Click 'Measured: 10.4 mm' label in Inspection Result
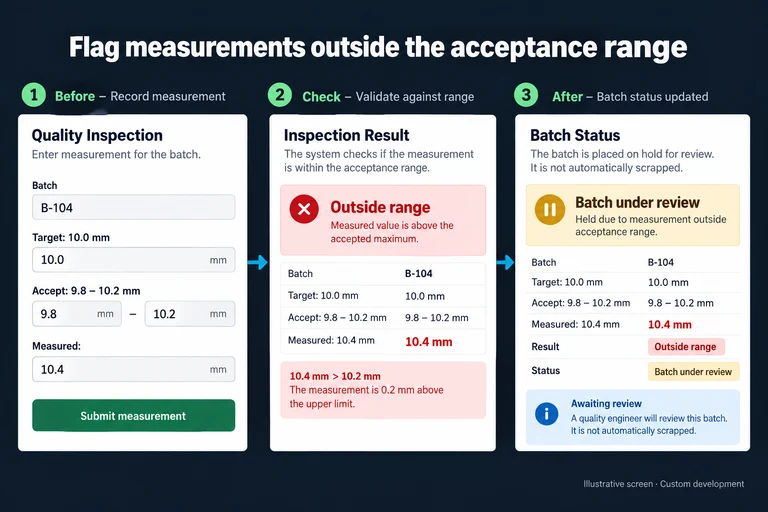This screenshot has width=768, height=512. 331,340
